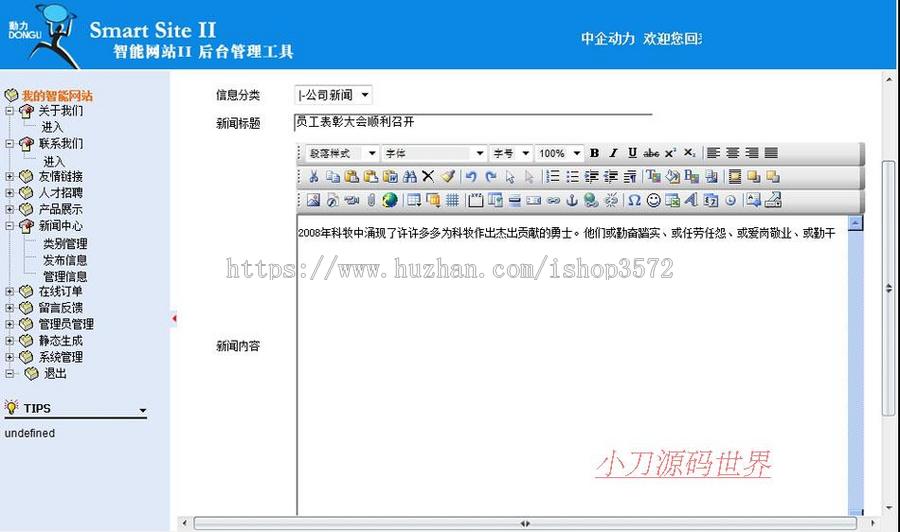Insert special character with Omega icon
The width and height of the screenshot is (900, 532).
tap(634, 200)
